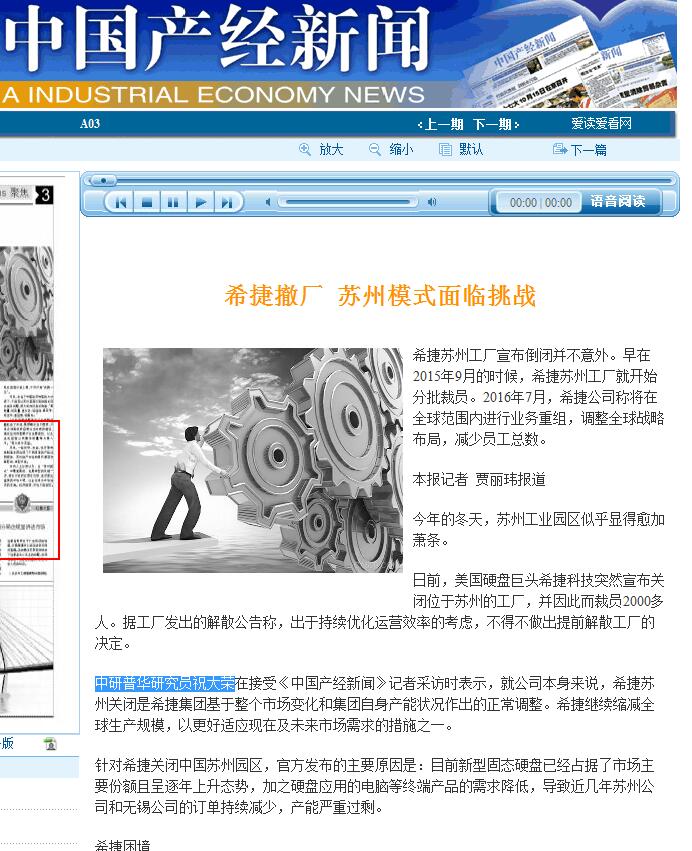Go to next article 下一篇
Viewport: 692px width, 851px height.
coord(588,149)
